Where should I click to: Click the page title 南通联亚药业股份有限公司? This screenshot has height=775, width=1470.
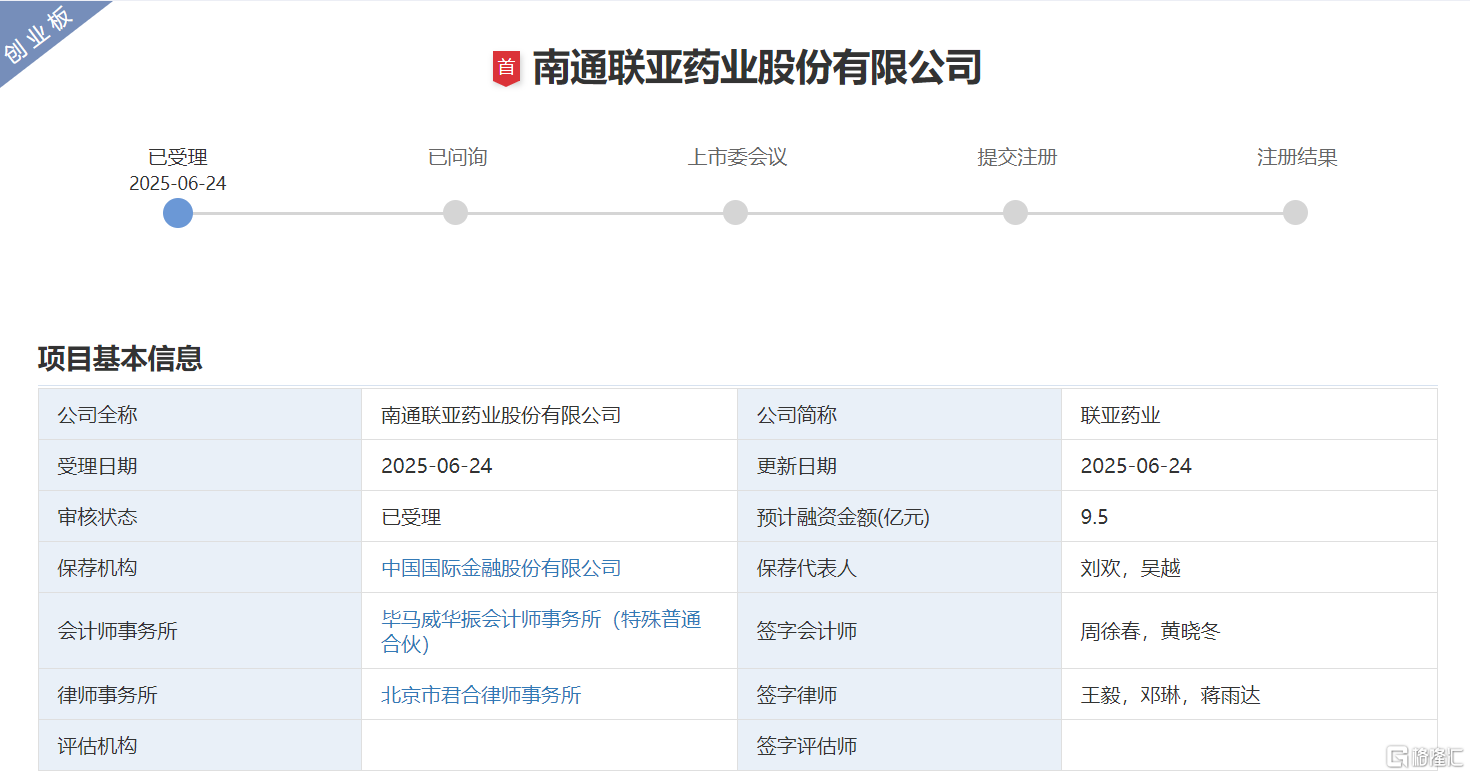click(x=757, y=68)
